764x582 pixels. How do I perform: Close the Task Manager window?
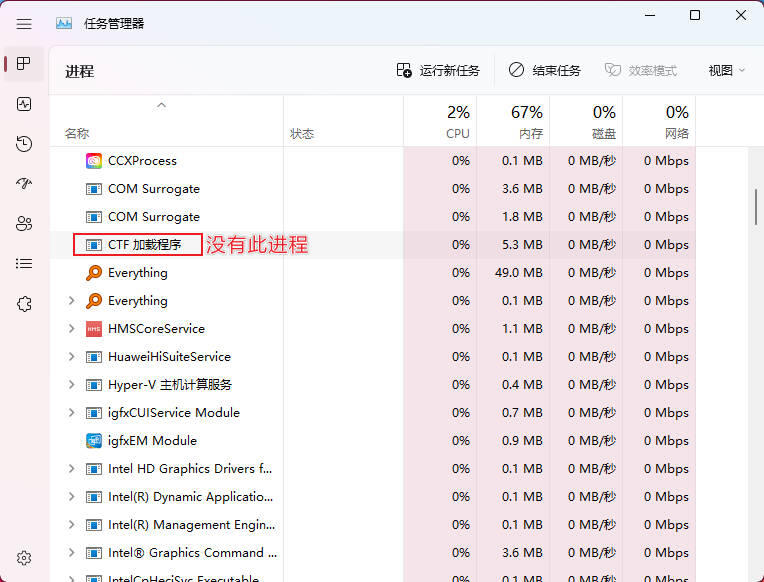pyautogui.click(x=741, y=15)
